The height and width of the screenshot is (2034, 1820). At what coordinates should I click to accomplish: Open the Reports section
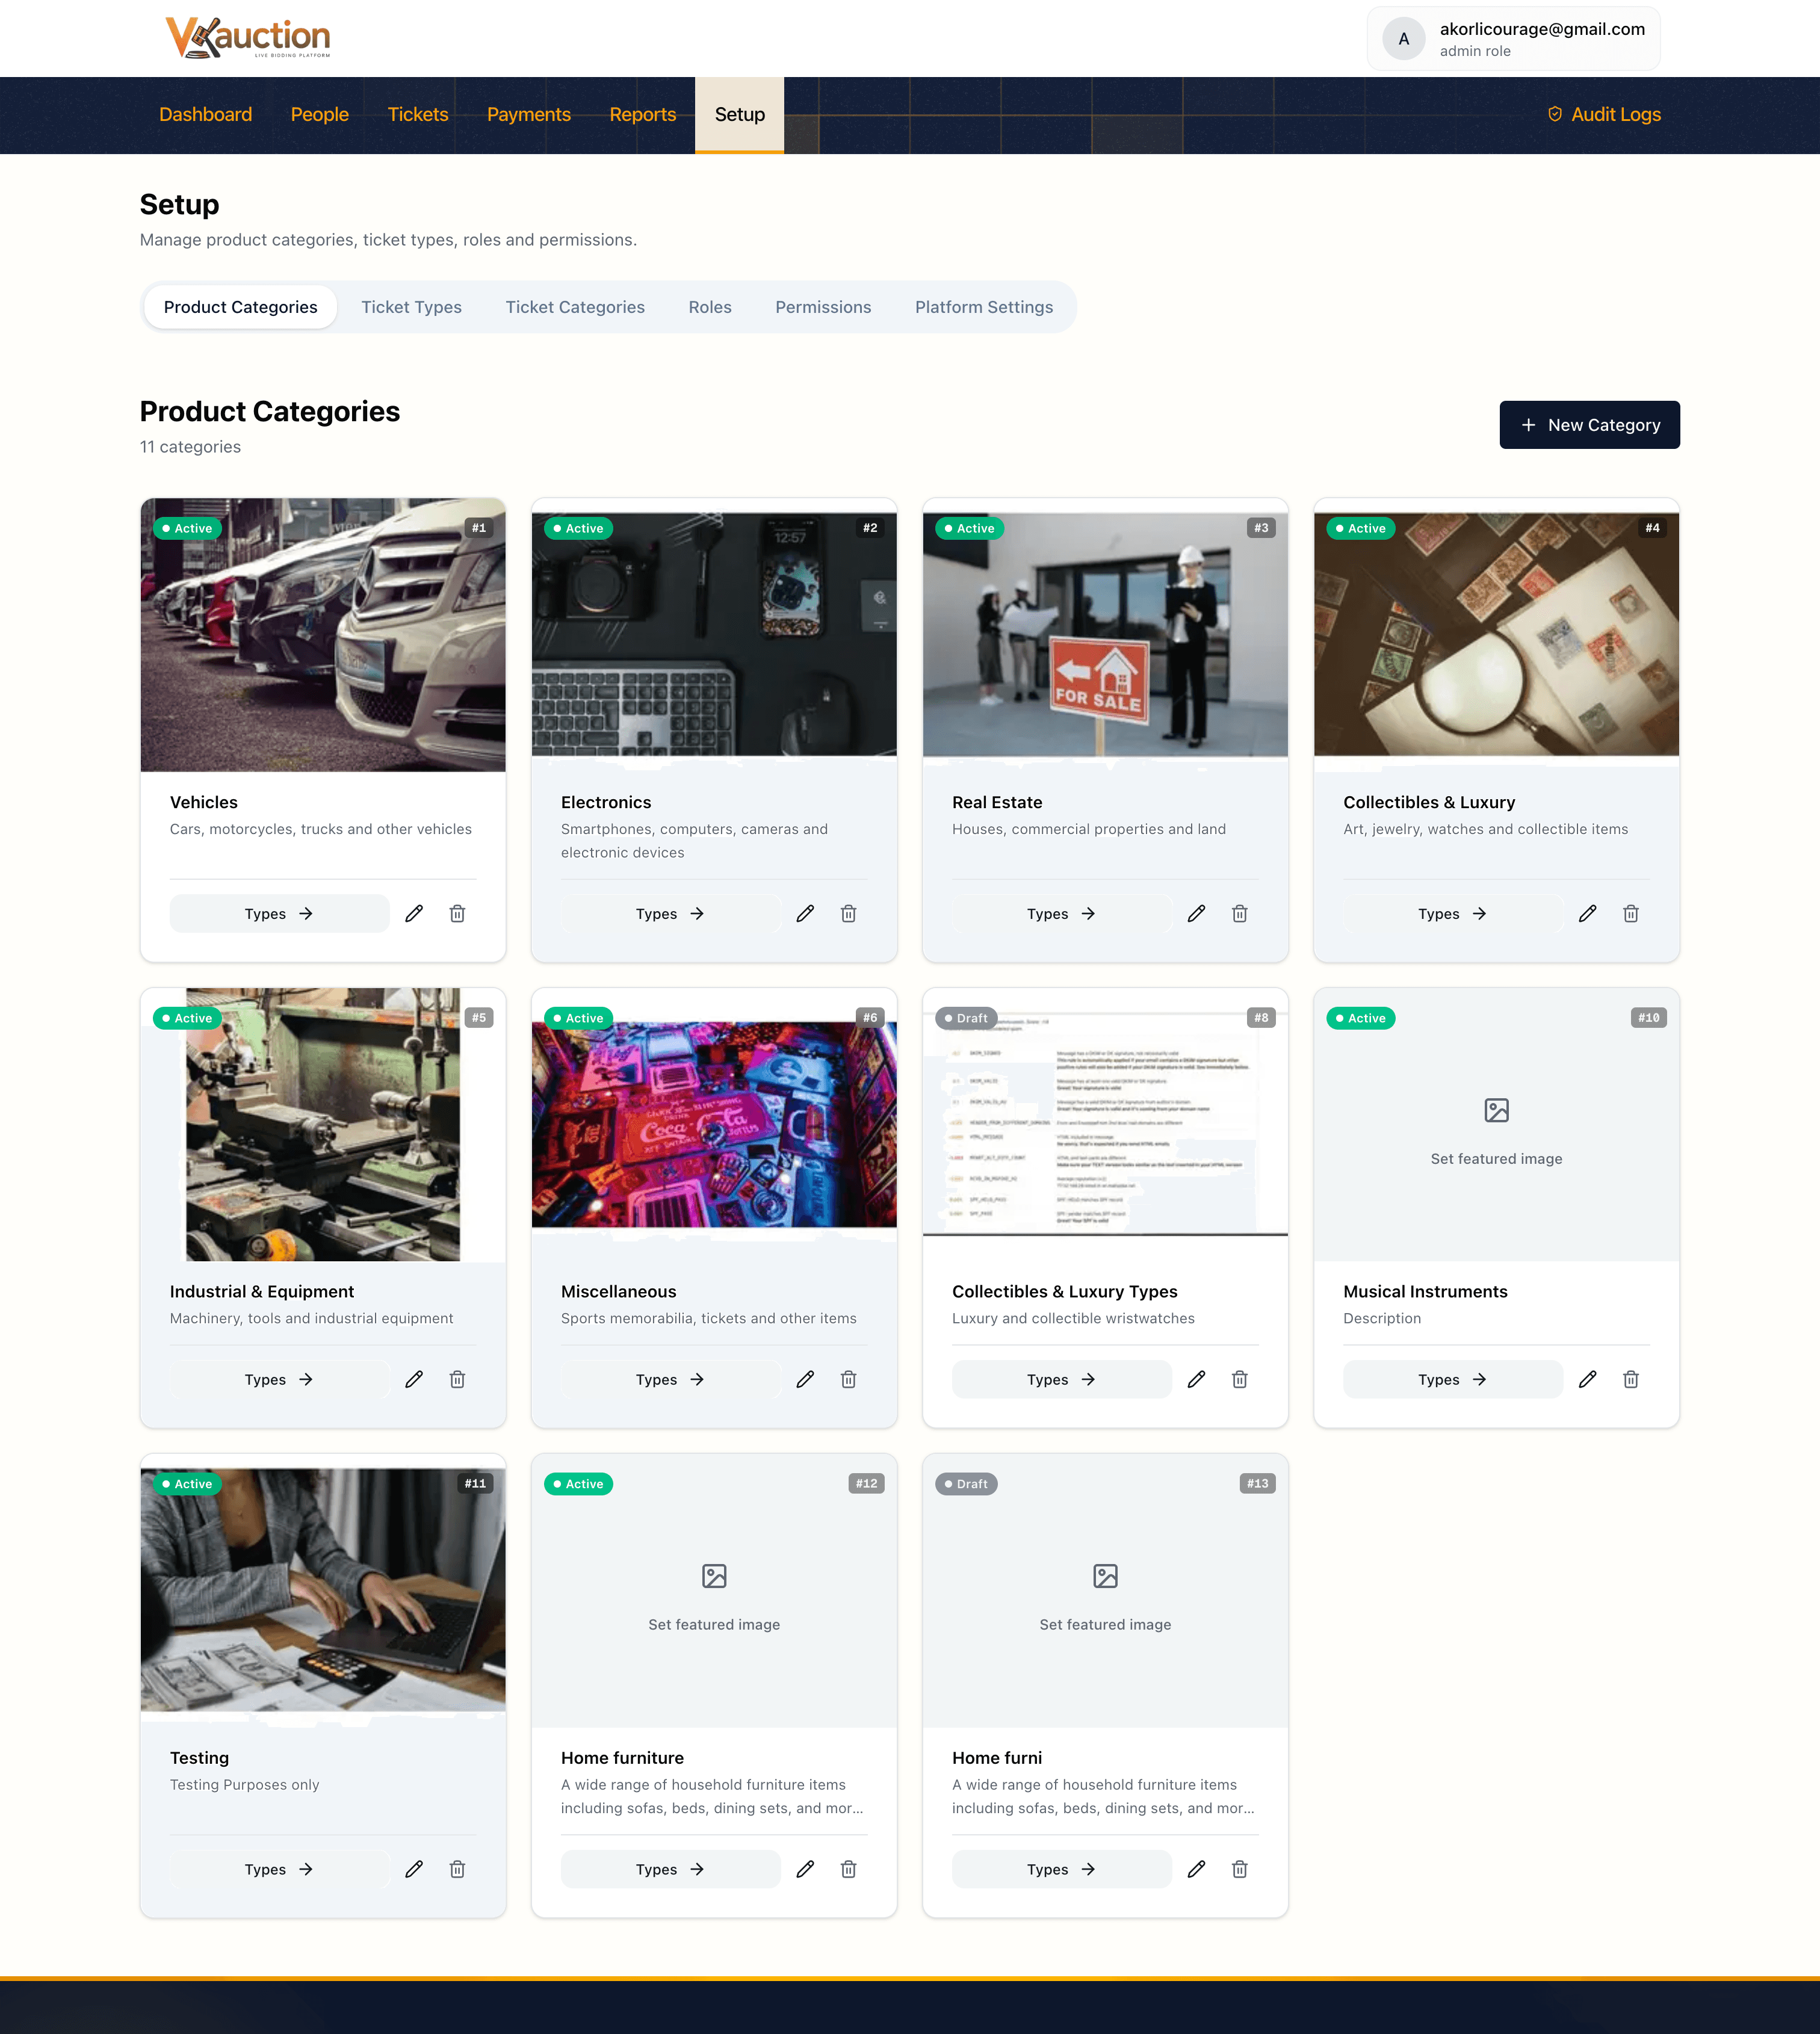point(643,114)
